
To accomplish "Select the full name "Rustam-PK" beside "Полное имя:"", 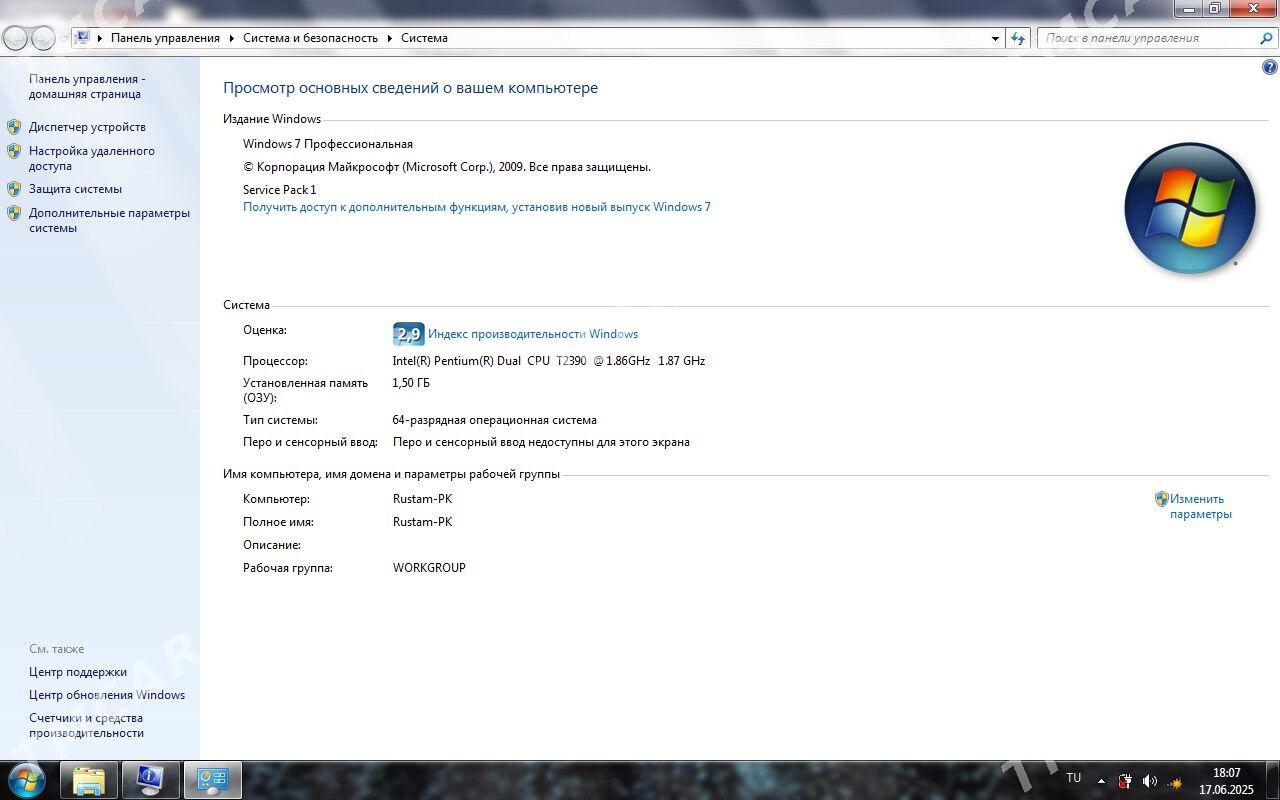I will tap(423, 522).
